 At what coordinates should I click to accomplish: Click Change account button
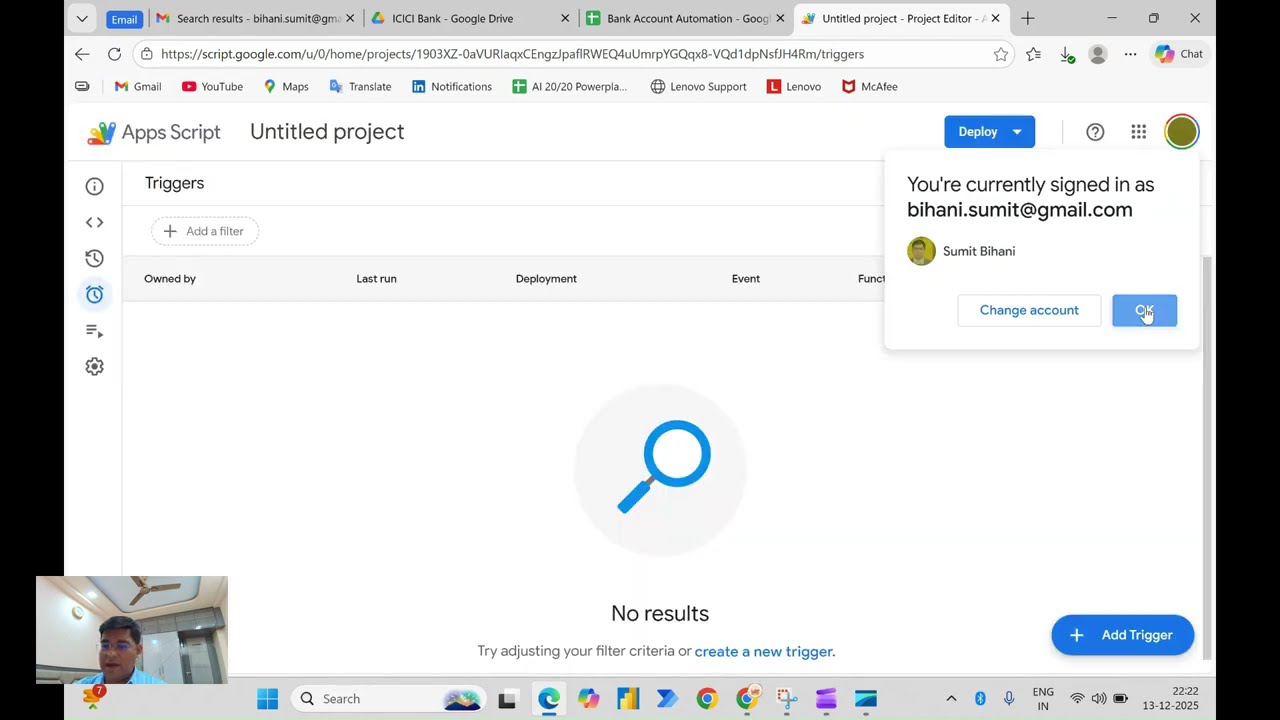pyautogui.click(x=1029, y=310)
